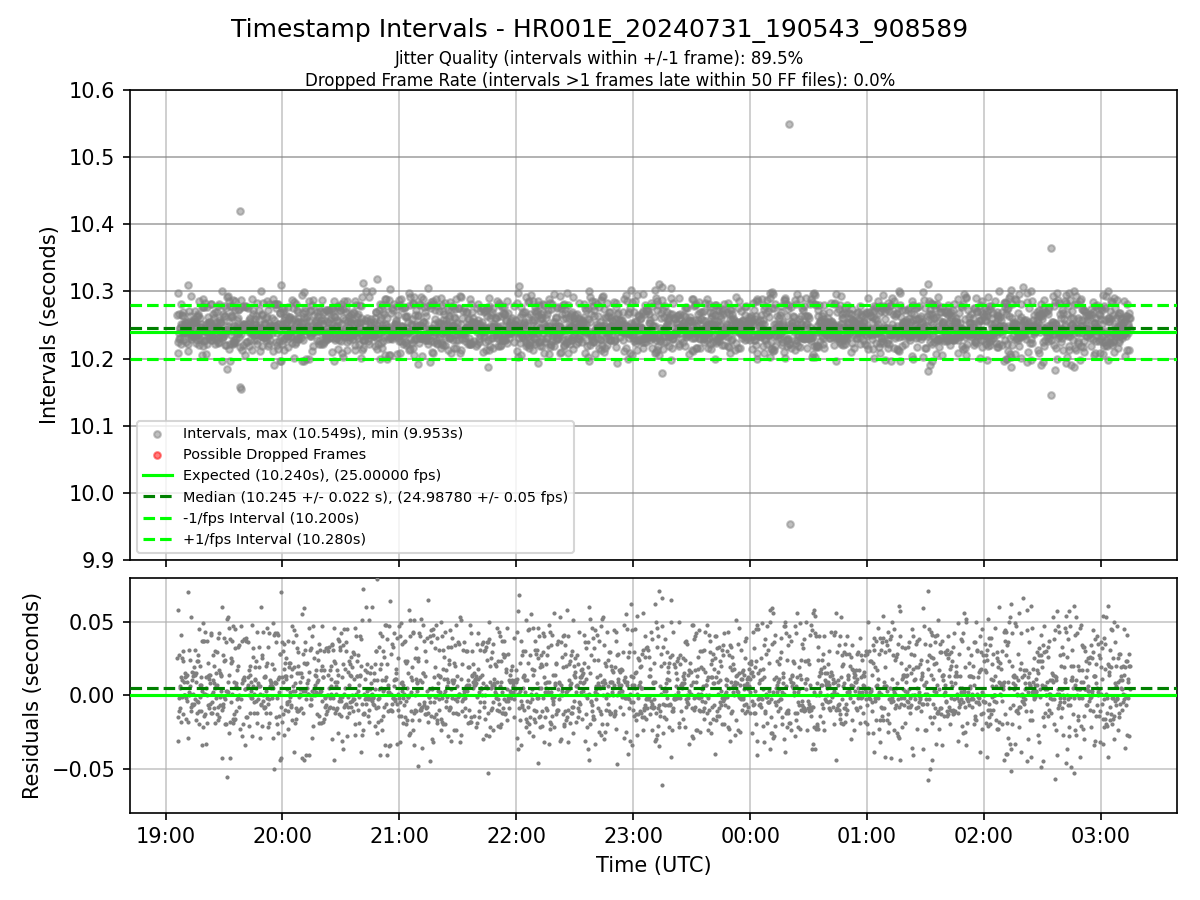Click legend entry '-1/fps Interval (10.200s)'
Viewport: 1200px width, 900px height.
point(271,518)
